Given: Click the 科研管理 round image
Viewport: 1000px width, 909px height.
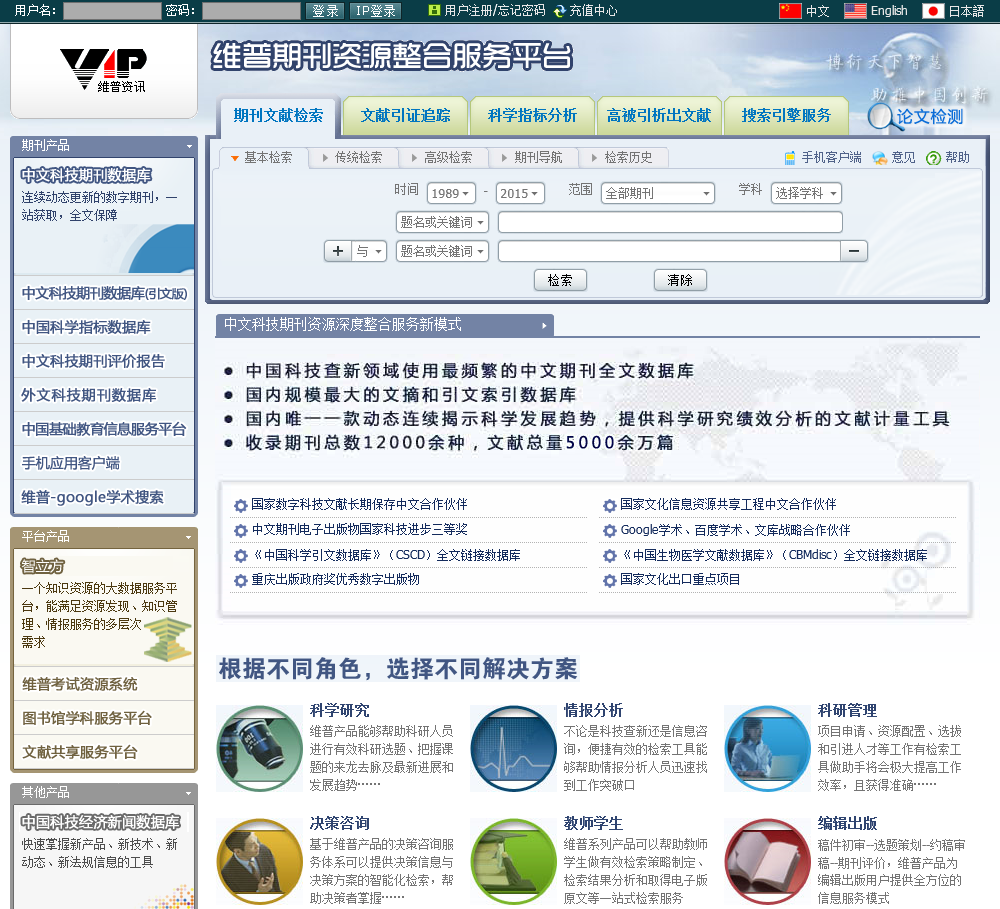Looking at the screenshot, I should tap(767, 748).
